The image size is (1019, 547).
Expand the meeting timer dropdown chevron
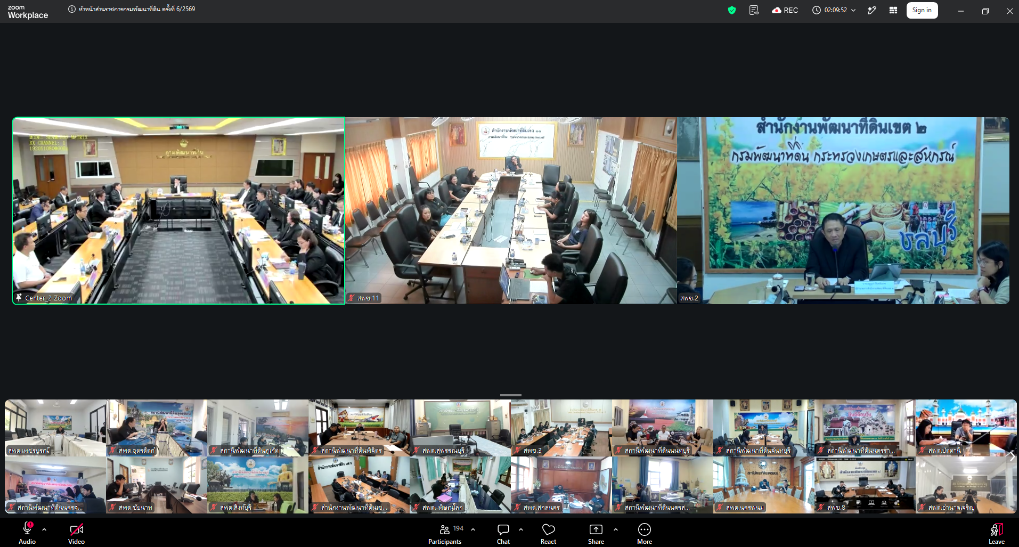(x=853, y=10)
